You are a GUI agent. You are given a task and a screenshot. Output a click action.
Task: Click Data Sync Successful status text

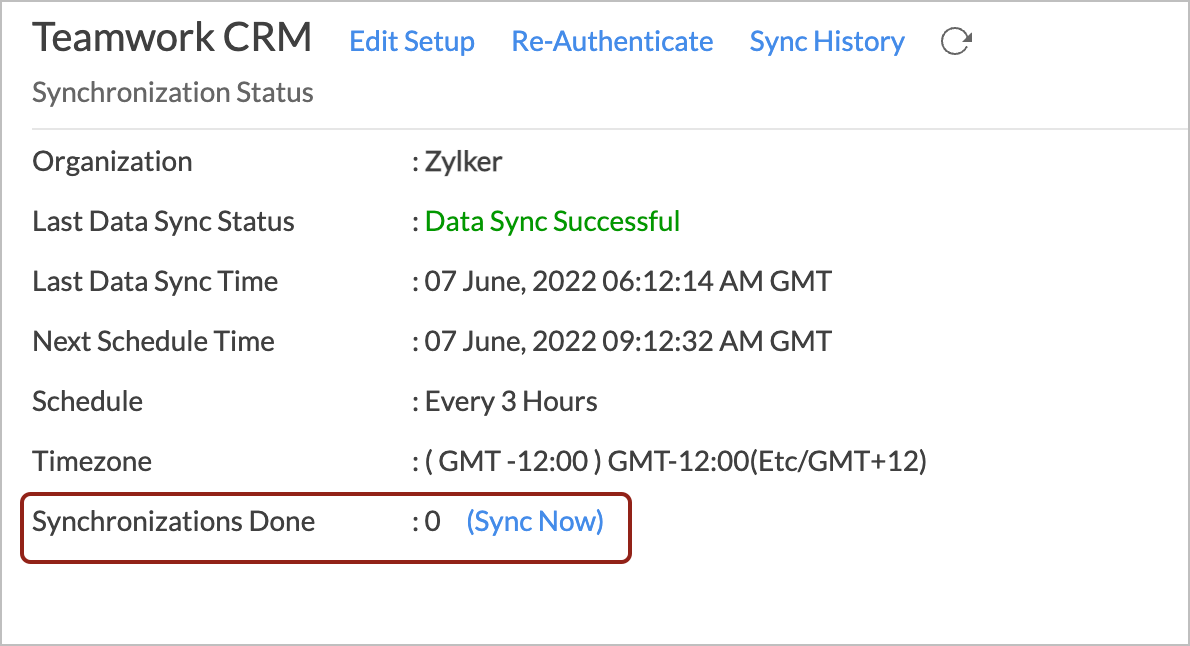point(552,222)
